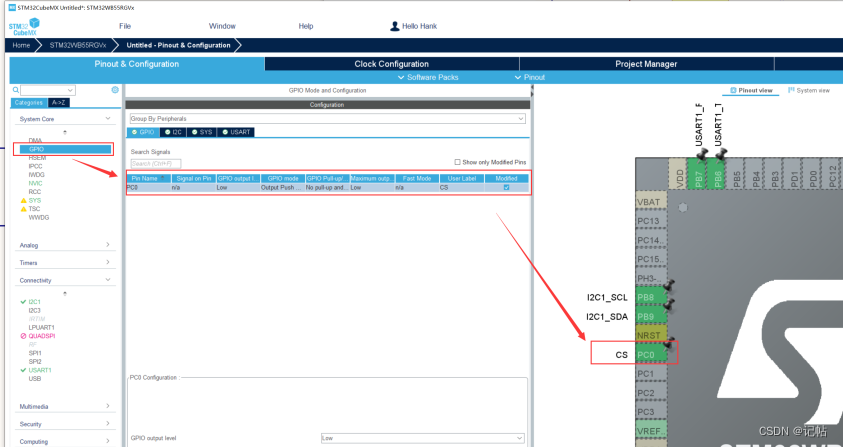Click the PB6 pin at the chip top

click(x=717, y=173)
